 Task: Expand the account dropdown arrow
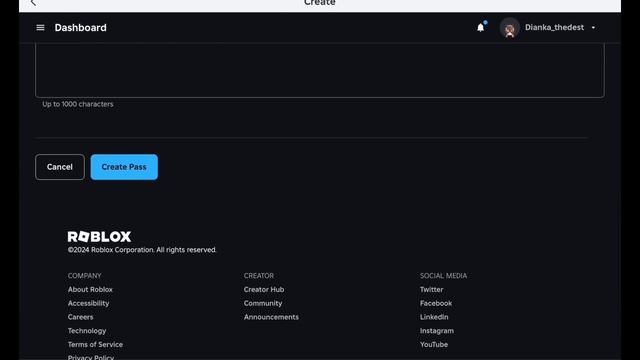(x=593, y=28)
